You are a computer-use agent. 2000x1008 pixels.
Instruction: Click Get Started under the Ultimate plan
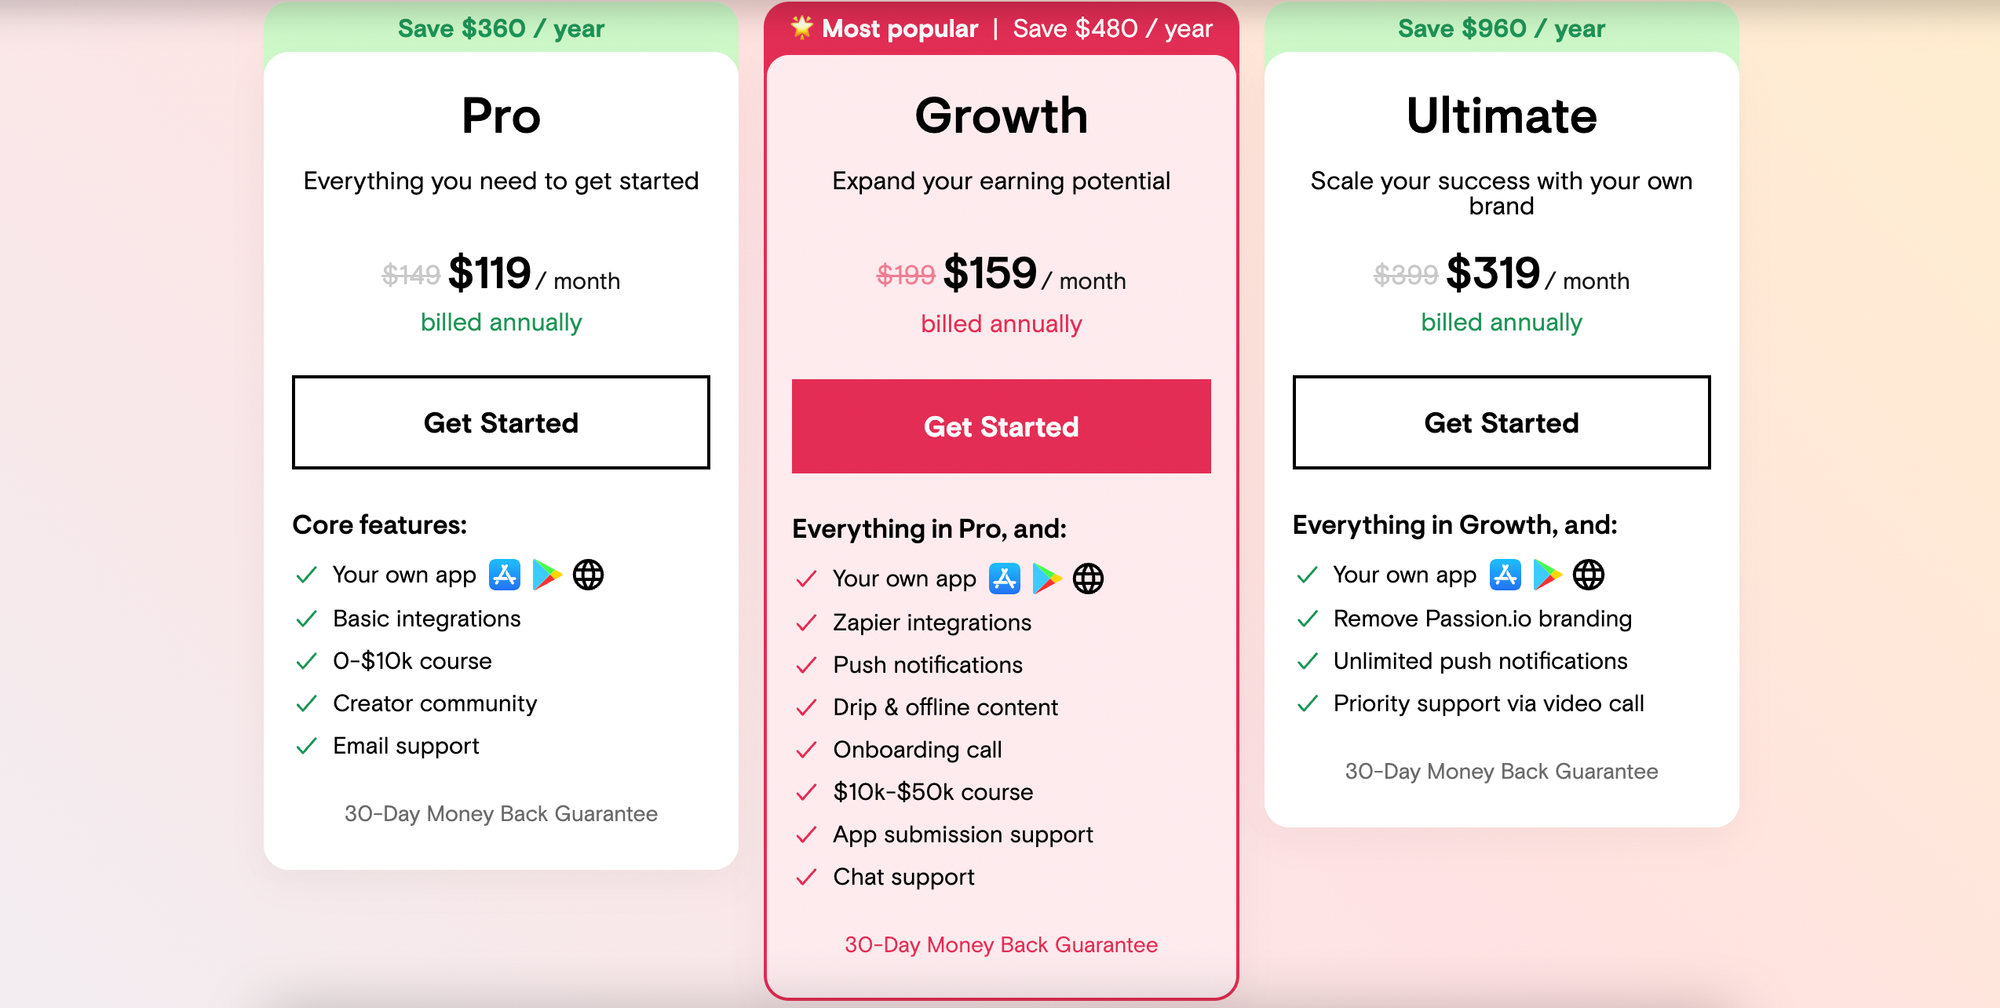[x=1501, y=422]
